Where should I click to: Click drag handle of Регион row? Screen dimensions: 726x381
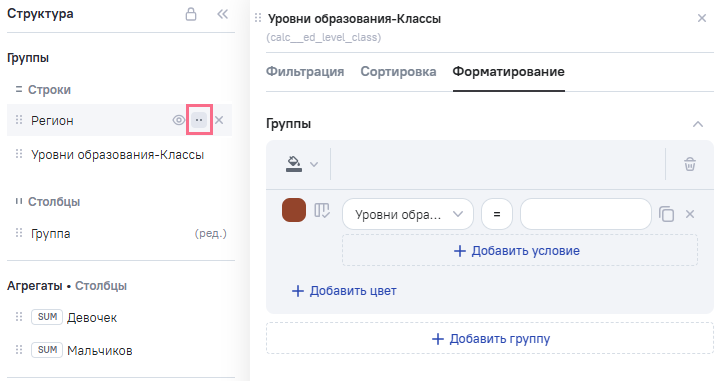pyautogui.click(x=19, y=120)
